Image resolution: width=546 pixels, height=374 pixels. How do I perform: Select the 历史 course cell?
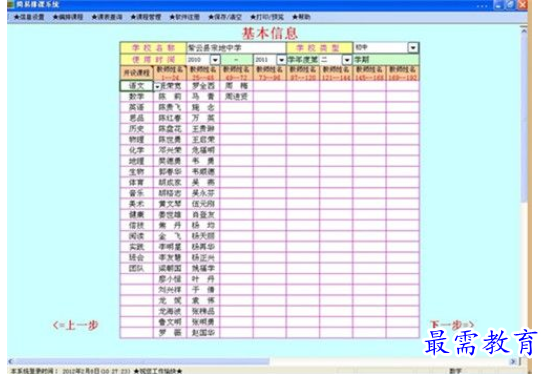(x=136, y=129)
